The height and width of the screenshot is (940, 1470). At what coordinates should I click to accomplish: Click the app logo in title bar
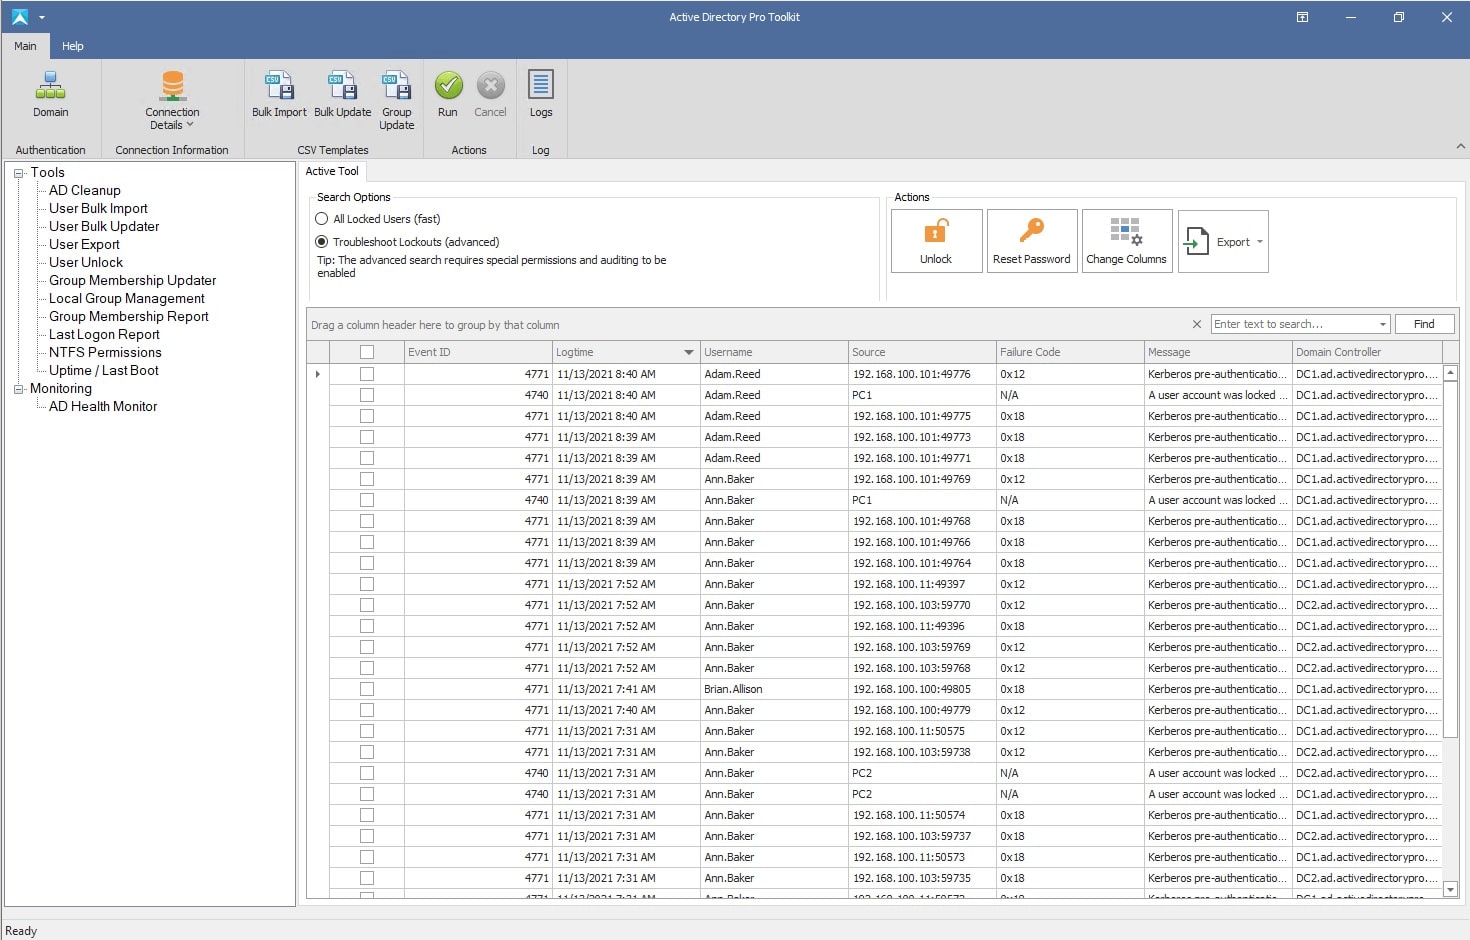pos(20,17)
